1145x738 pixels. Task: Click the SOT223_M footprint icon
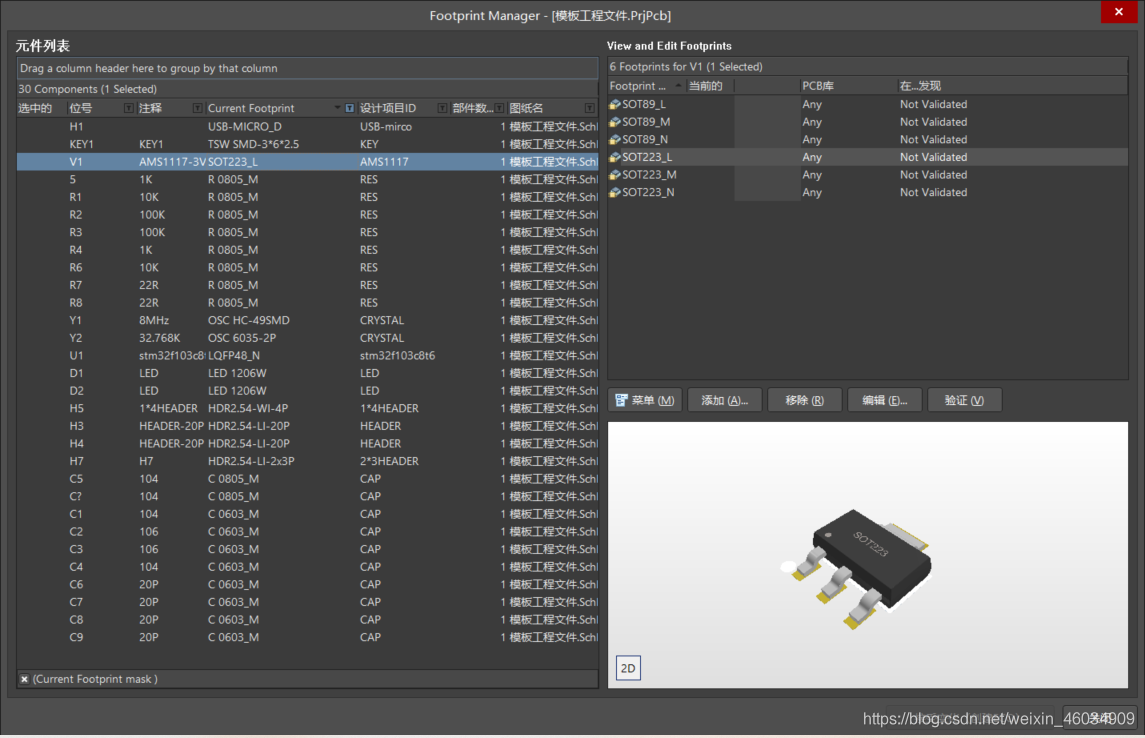[x=615, y=175]
